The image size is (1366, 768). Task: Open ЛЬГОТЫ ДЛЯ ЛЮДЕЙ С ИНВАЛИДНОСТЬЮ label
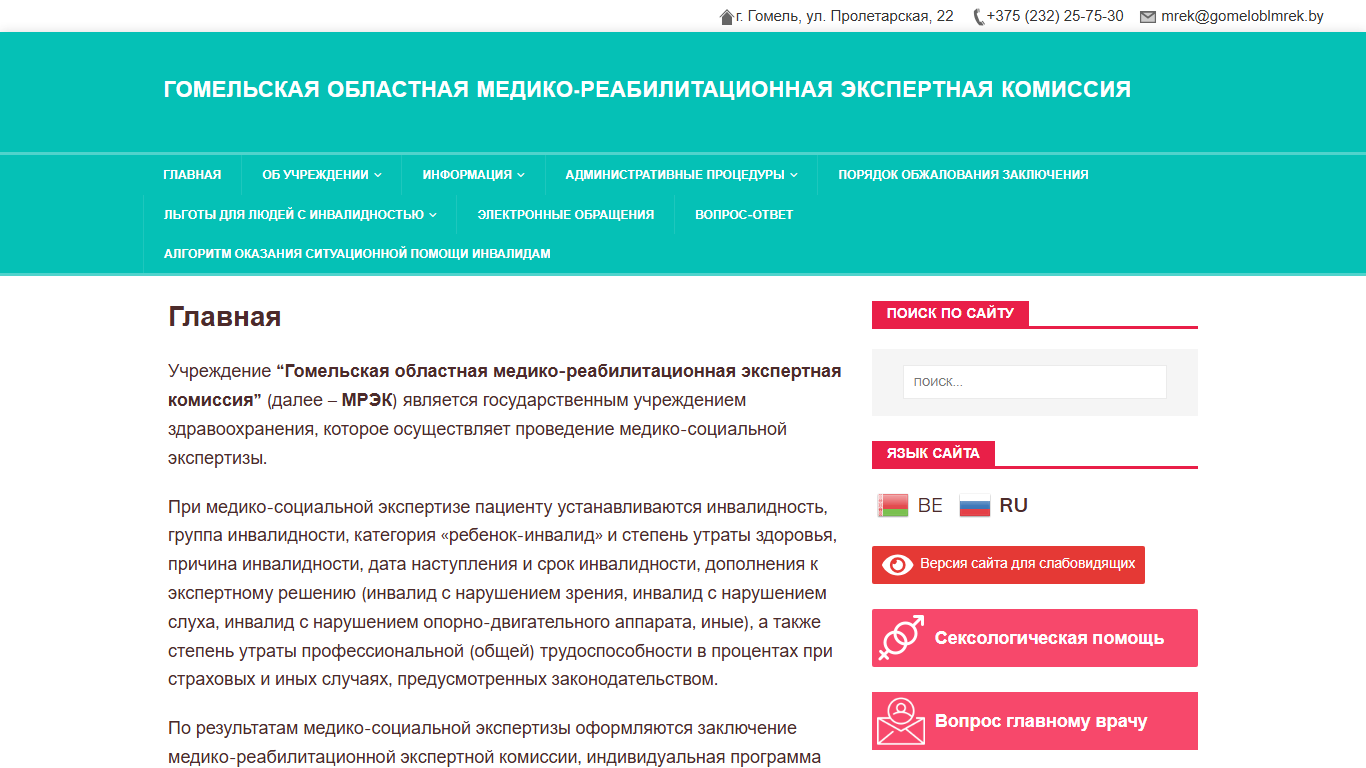click(x=294, y=214)
